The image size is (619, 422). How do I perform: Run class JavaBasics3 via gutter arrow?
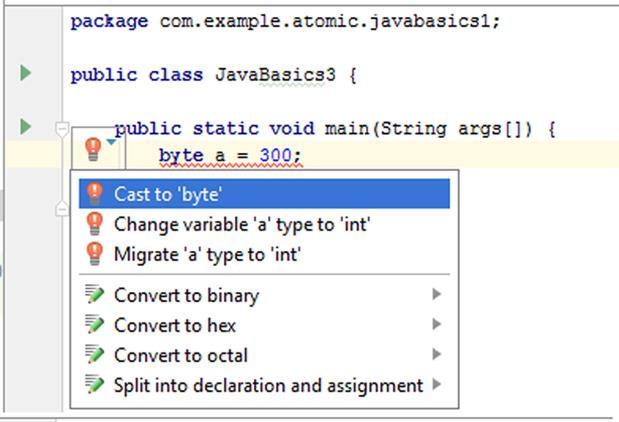[26, 73]
